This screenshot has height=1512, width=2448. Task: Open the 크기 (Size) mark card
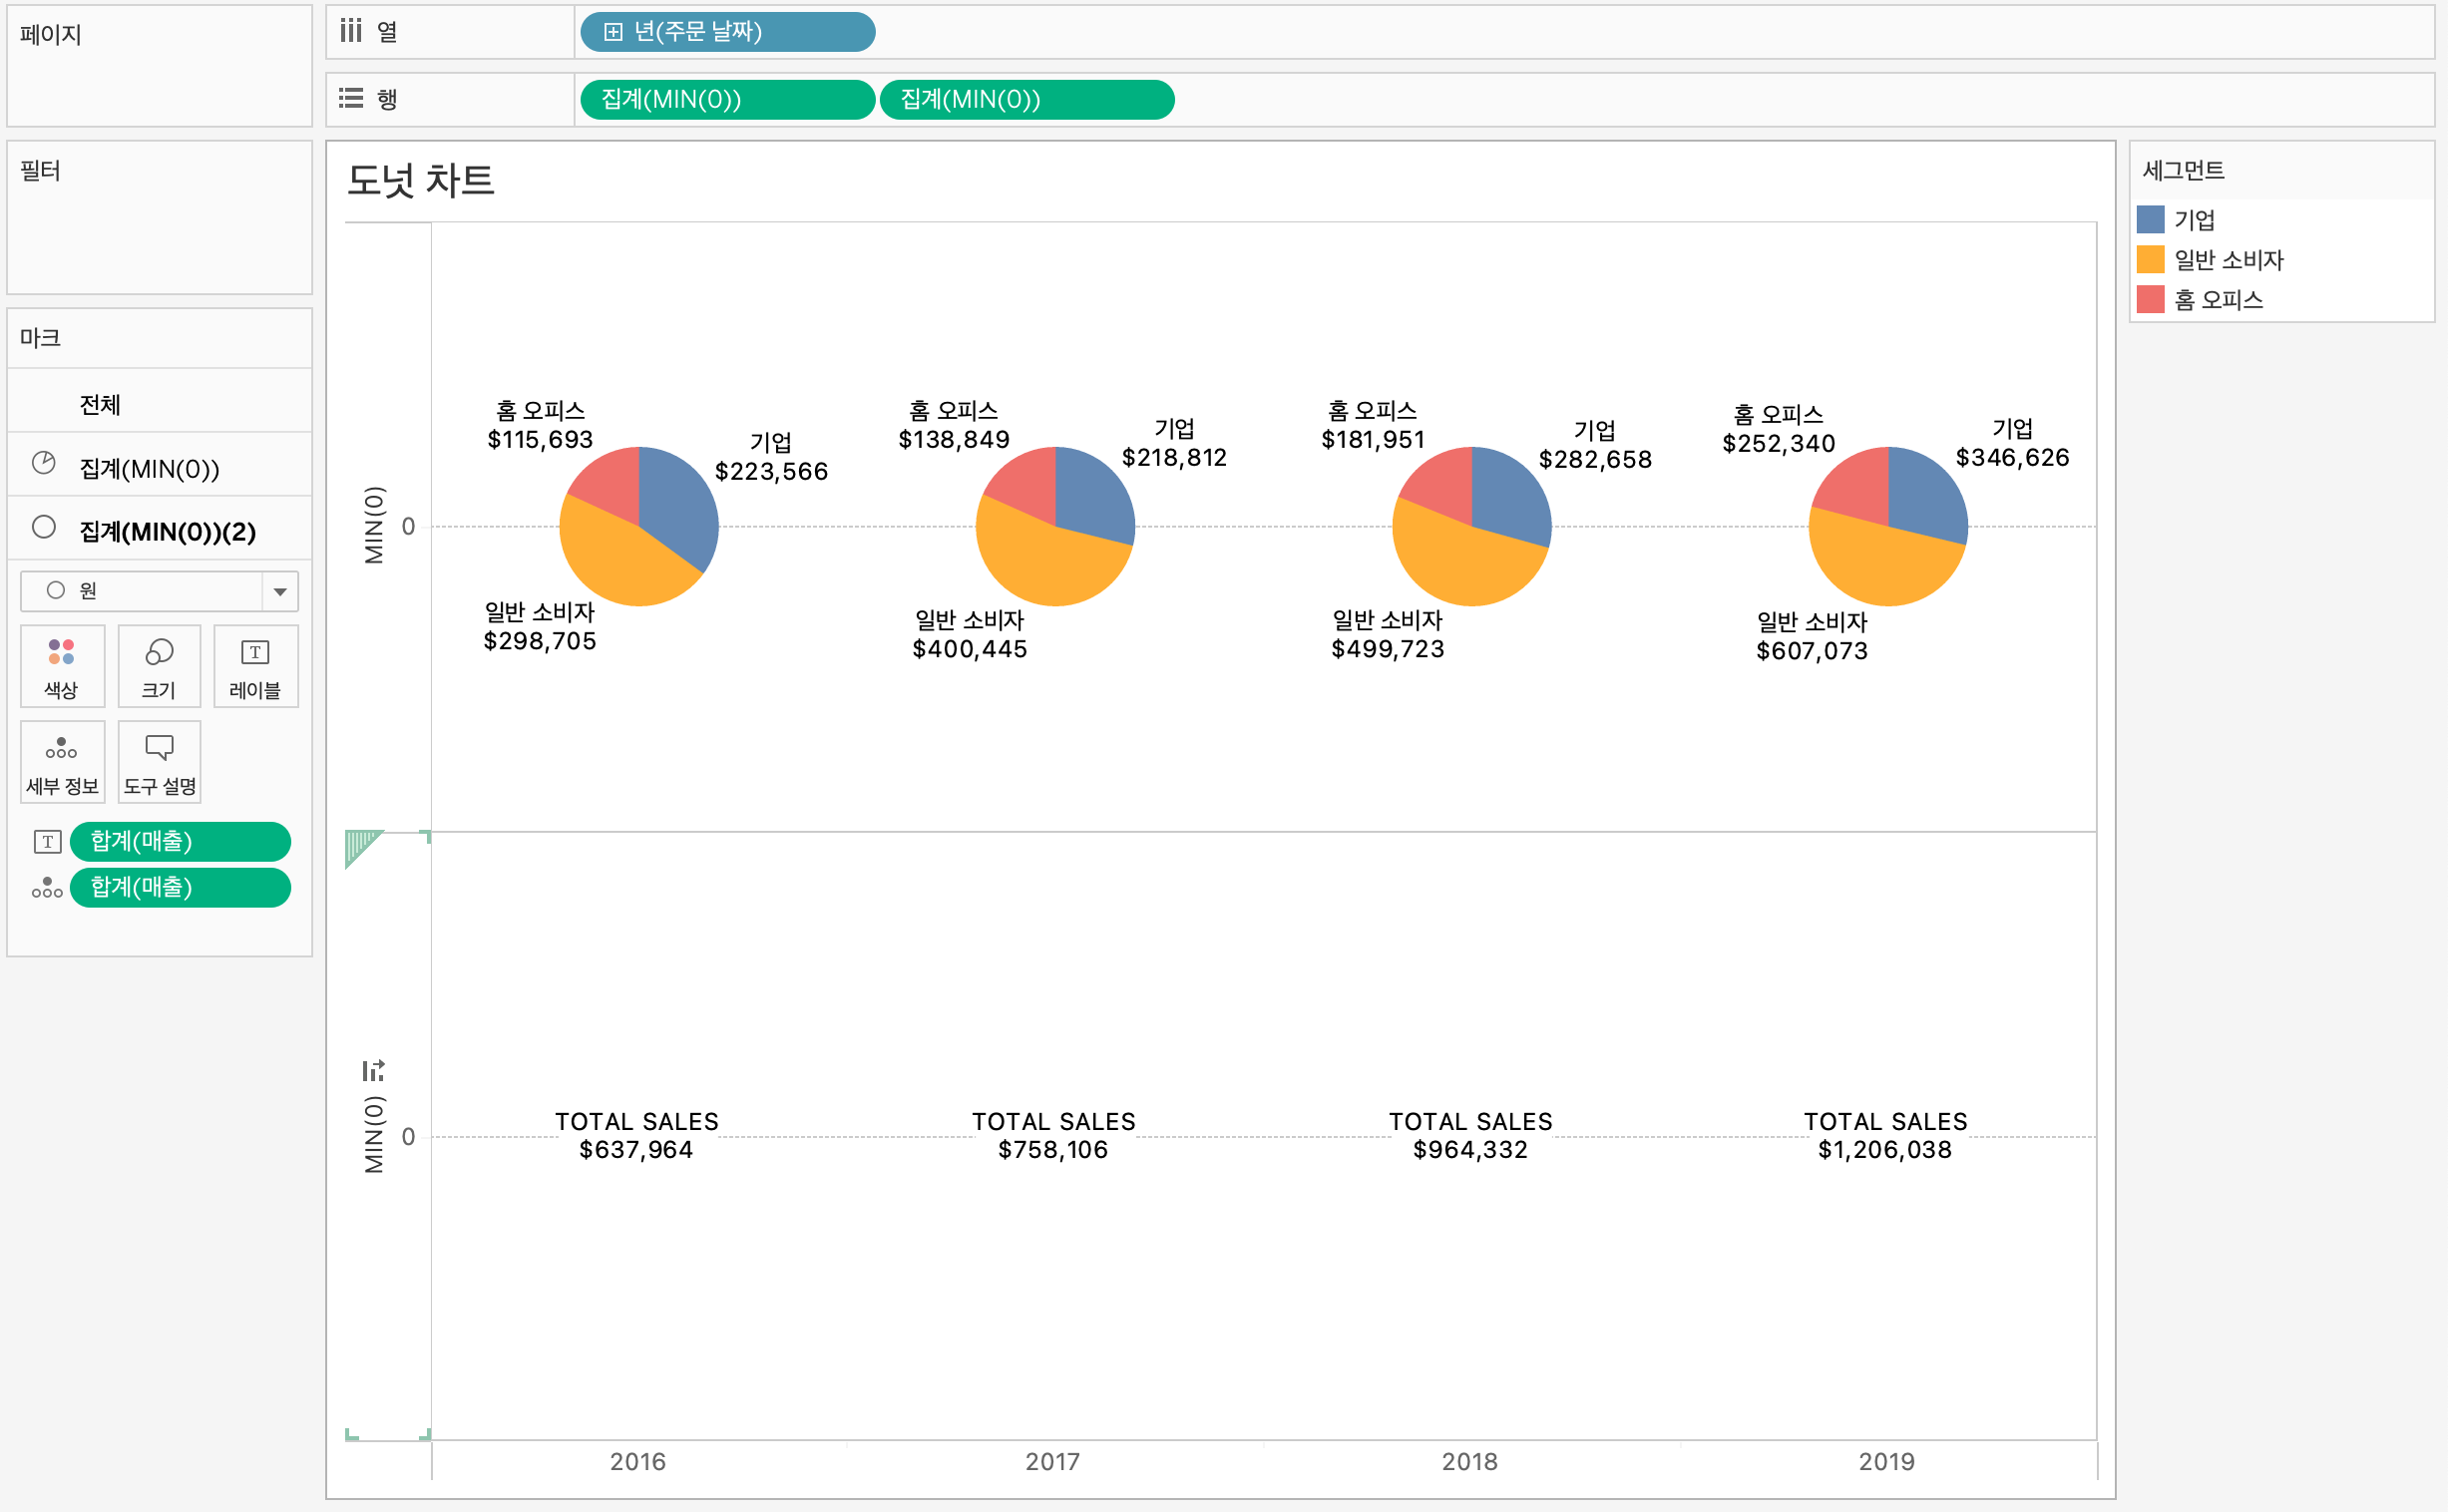click(x=159, y=666)
